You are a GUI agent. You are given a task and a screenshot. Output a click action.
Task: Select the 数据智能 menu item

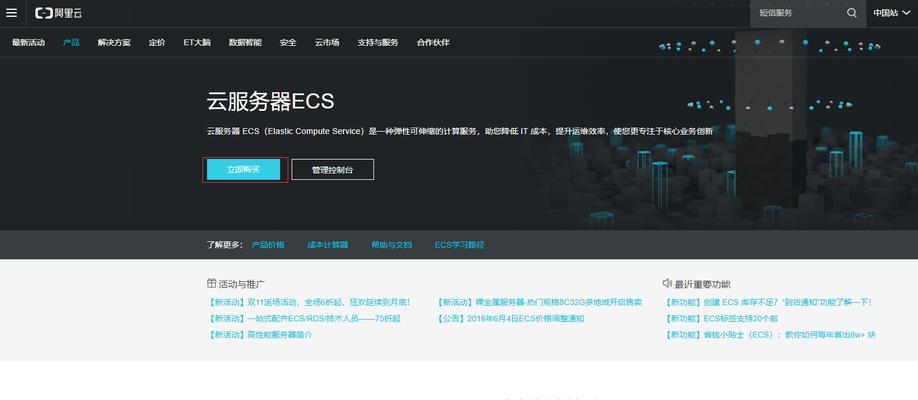[245, 43]
